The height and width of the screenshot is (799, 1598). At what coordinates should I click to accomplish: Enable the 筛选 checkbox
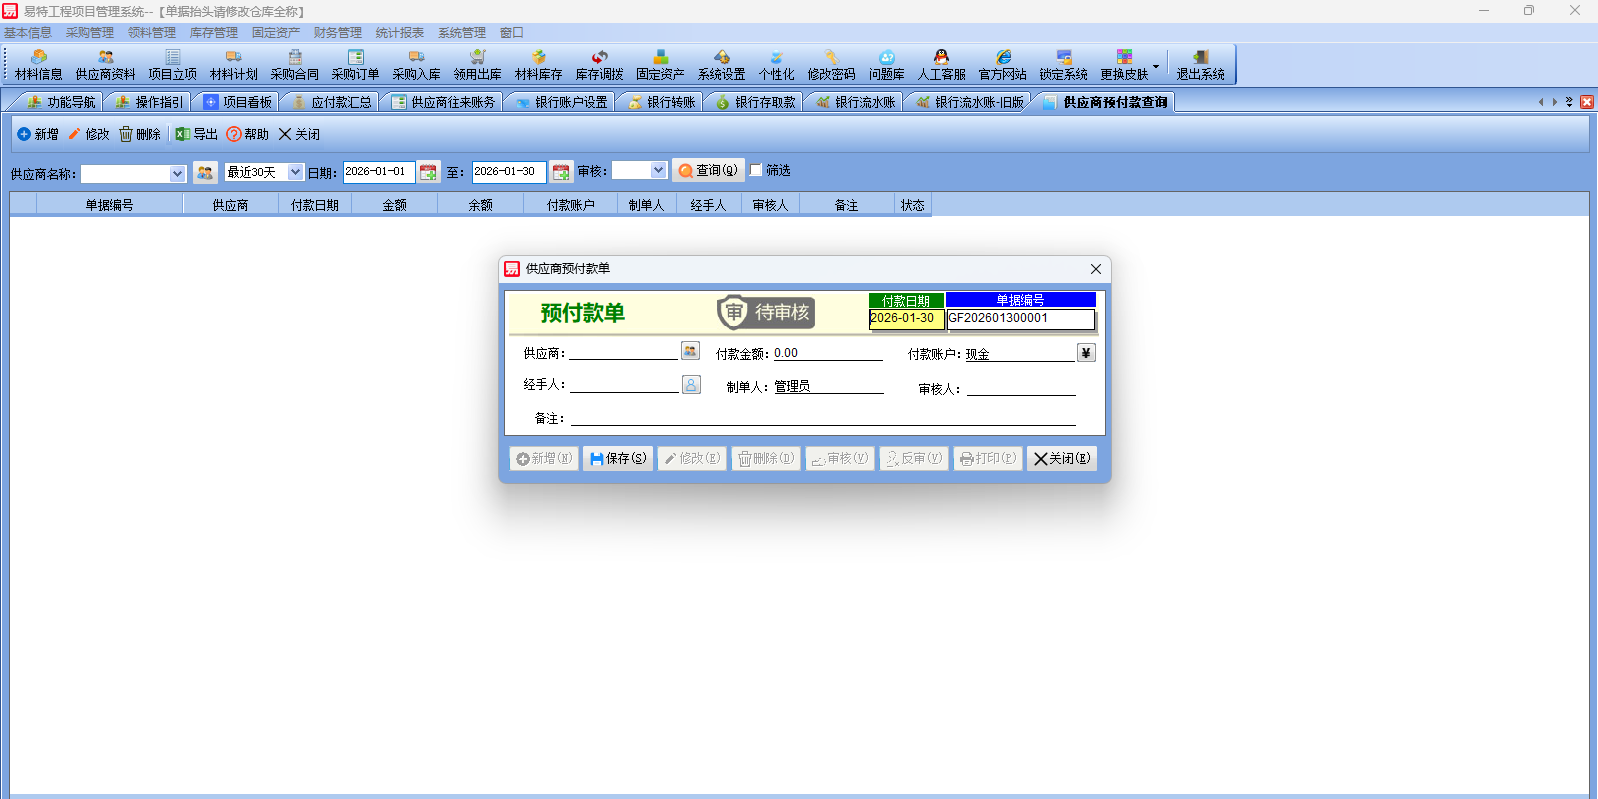coord(756,170)
